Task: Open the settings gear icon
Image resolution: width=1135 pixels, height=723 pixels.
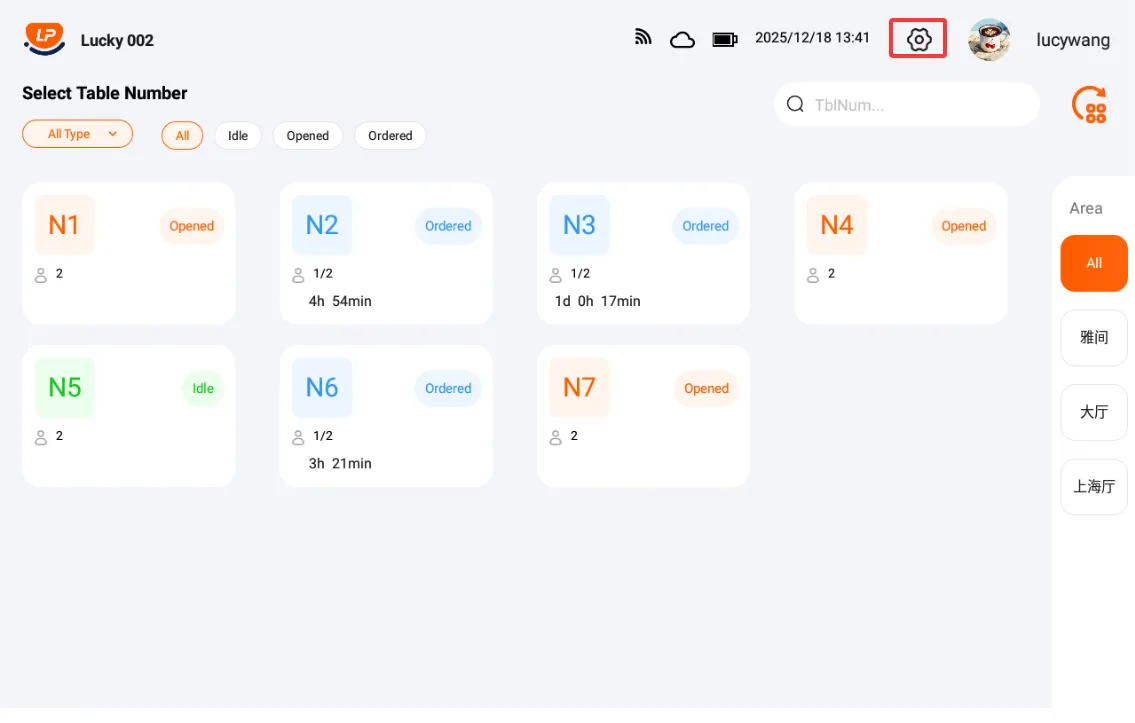Action: pos(919,39)
